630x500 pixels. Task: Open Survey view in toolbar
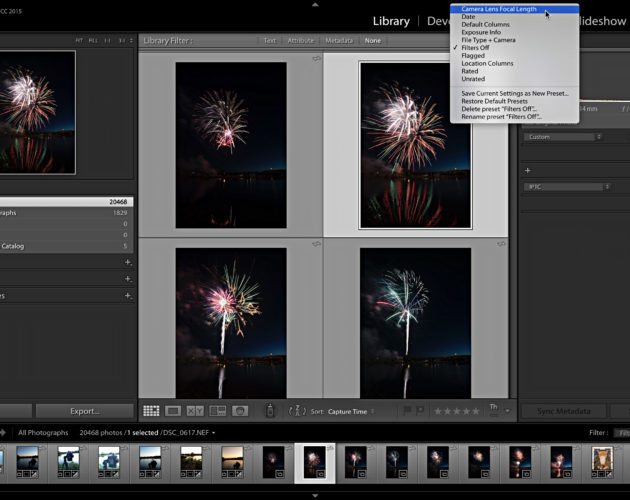[218, 411]
